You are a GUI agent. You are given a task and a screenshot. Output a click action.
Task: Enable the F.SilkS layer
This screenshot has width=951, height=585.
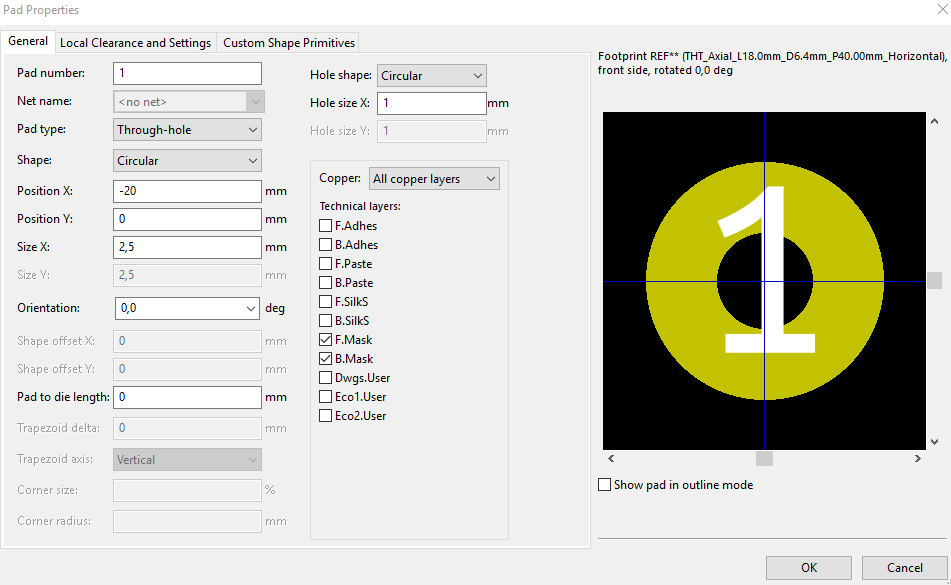point(325,301)
